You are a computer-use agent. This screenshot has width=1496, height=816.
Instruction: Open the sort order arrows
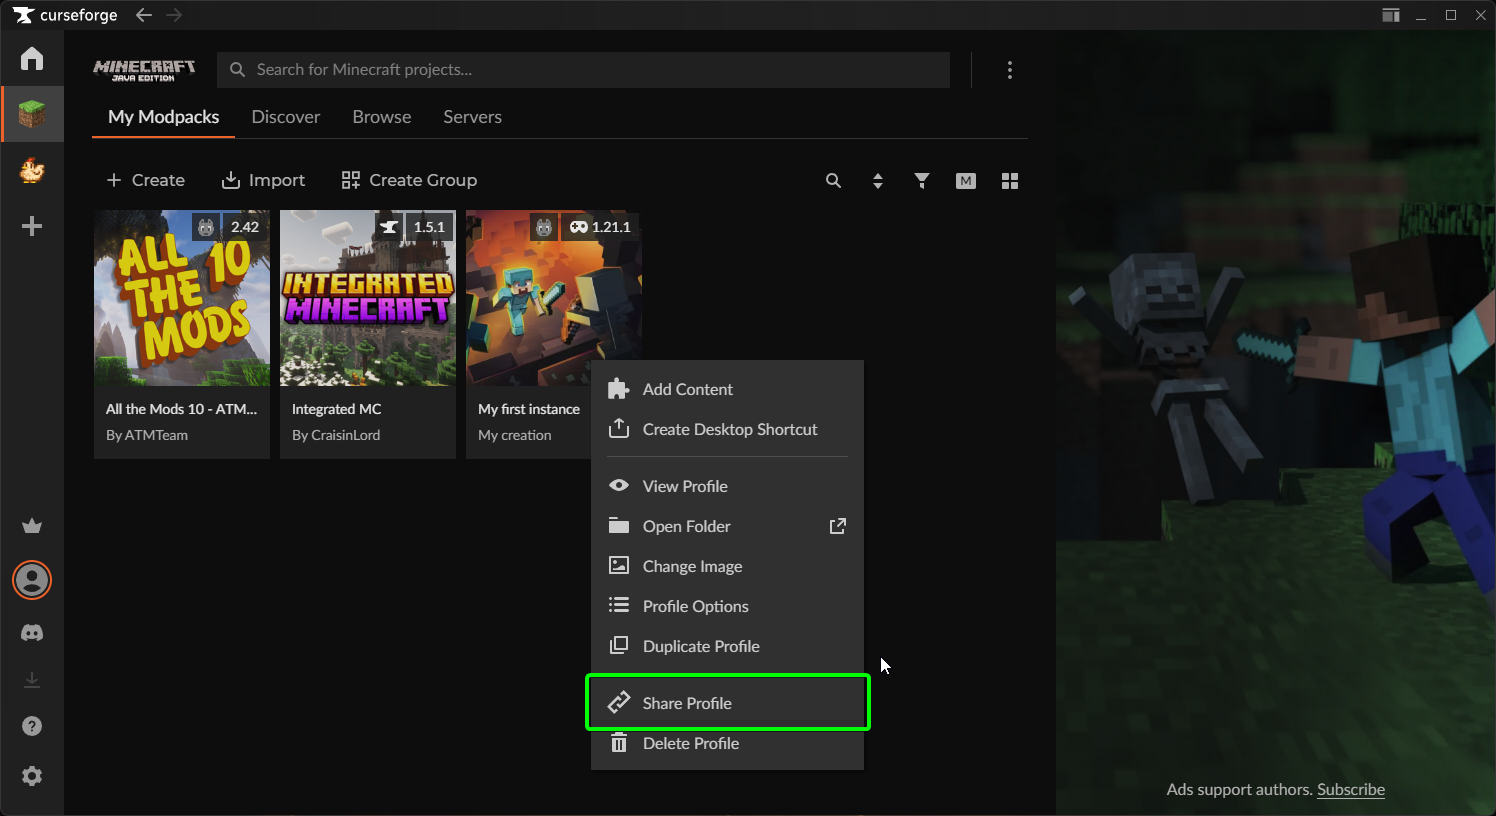pyautogui.click(x=878, y=181)
